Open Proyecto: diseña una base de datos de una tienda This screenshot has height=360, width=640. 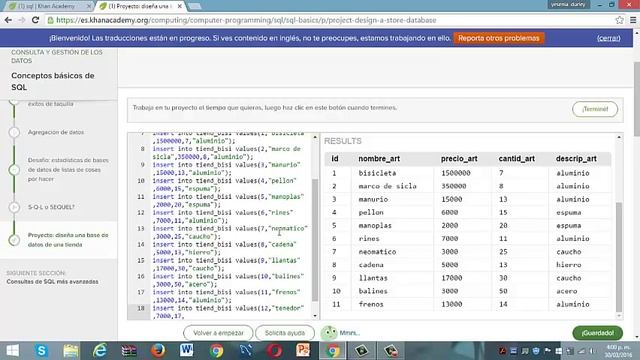pyautogui.click(x=68, y=240)
